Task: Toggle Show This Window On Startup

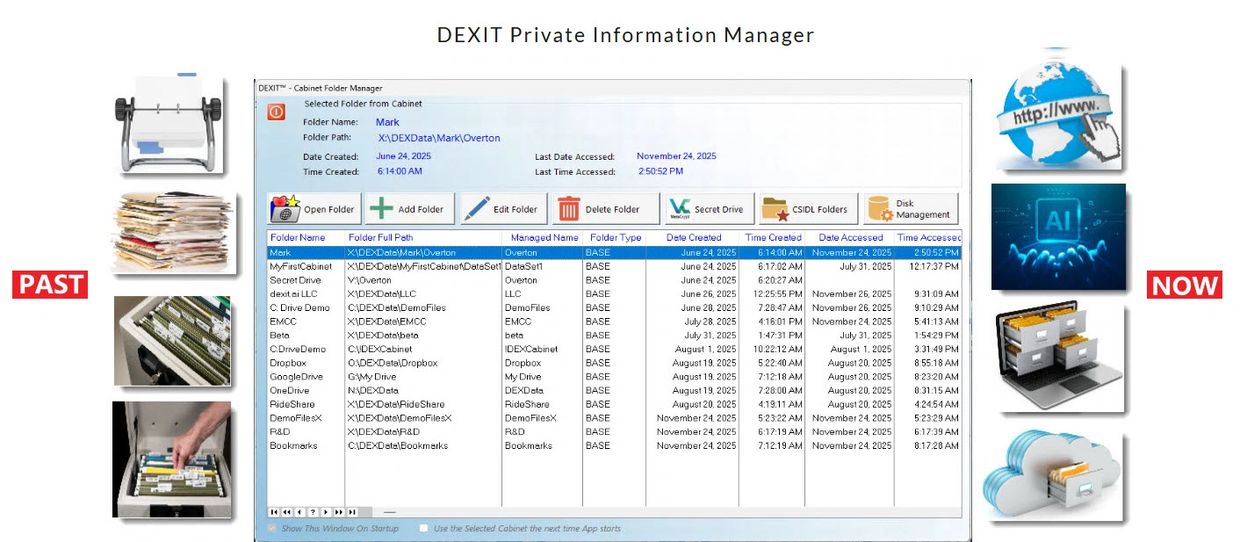Action: click(x=273, y=528)
